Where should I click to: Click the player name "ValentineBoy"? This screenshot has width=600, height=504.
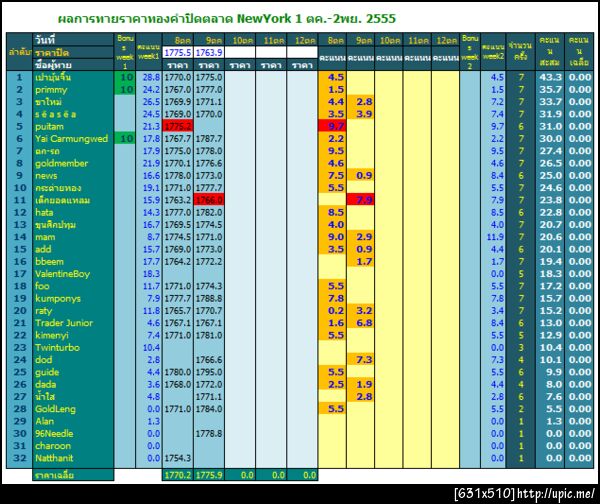tap(62, 274)
